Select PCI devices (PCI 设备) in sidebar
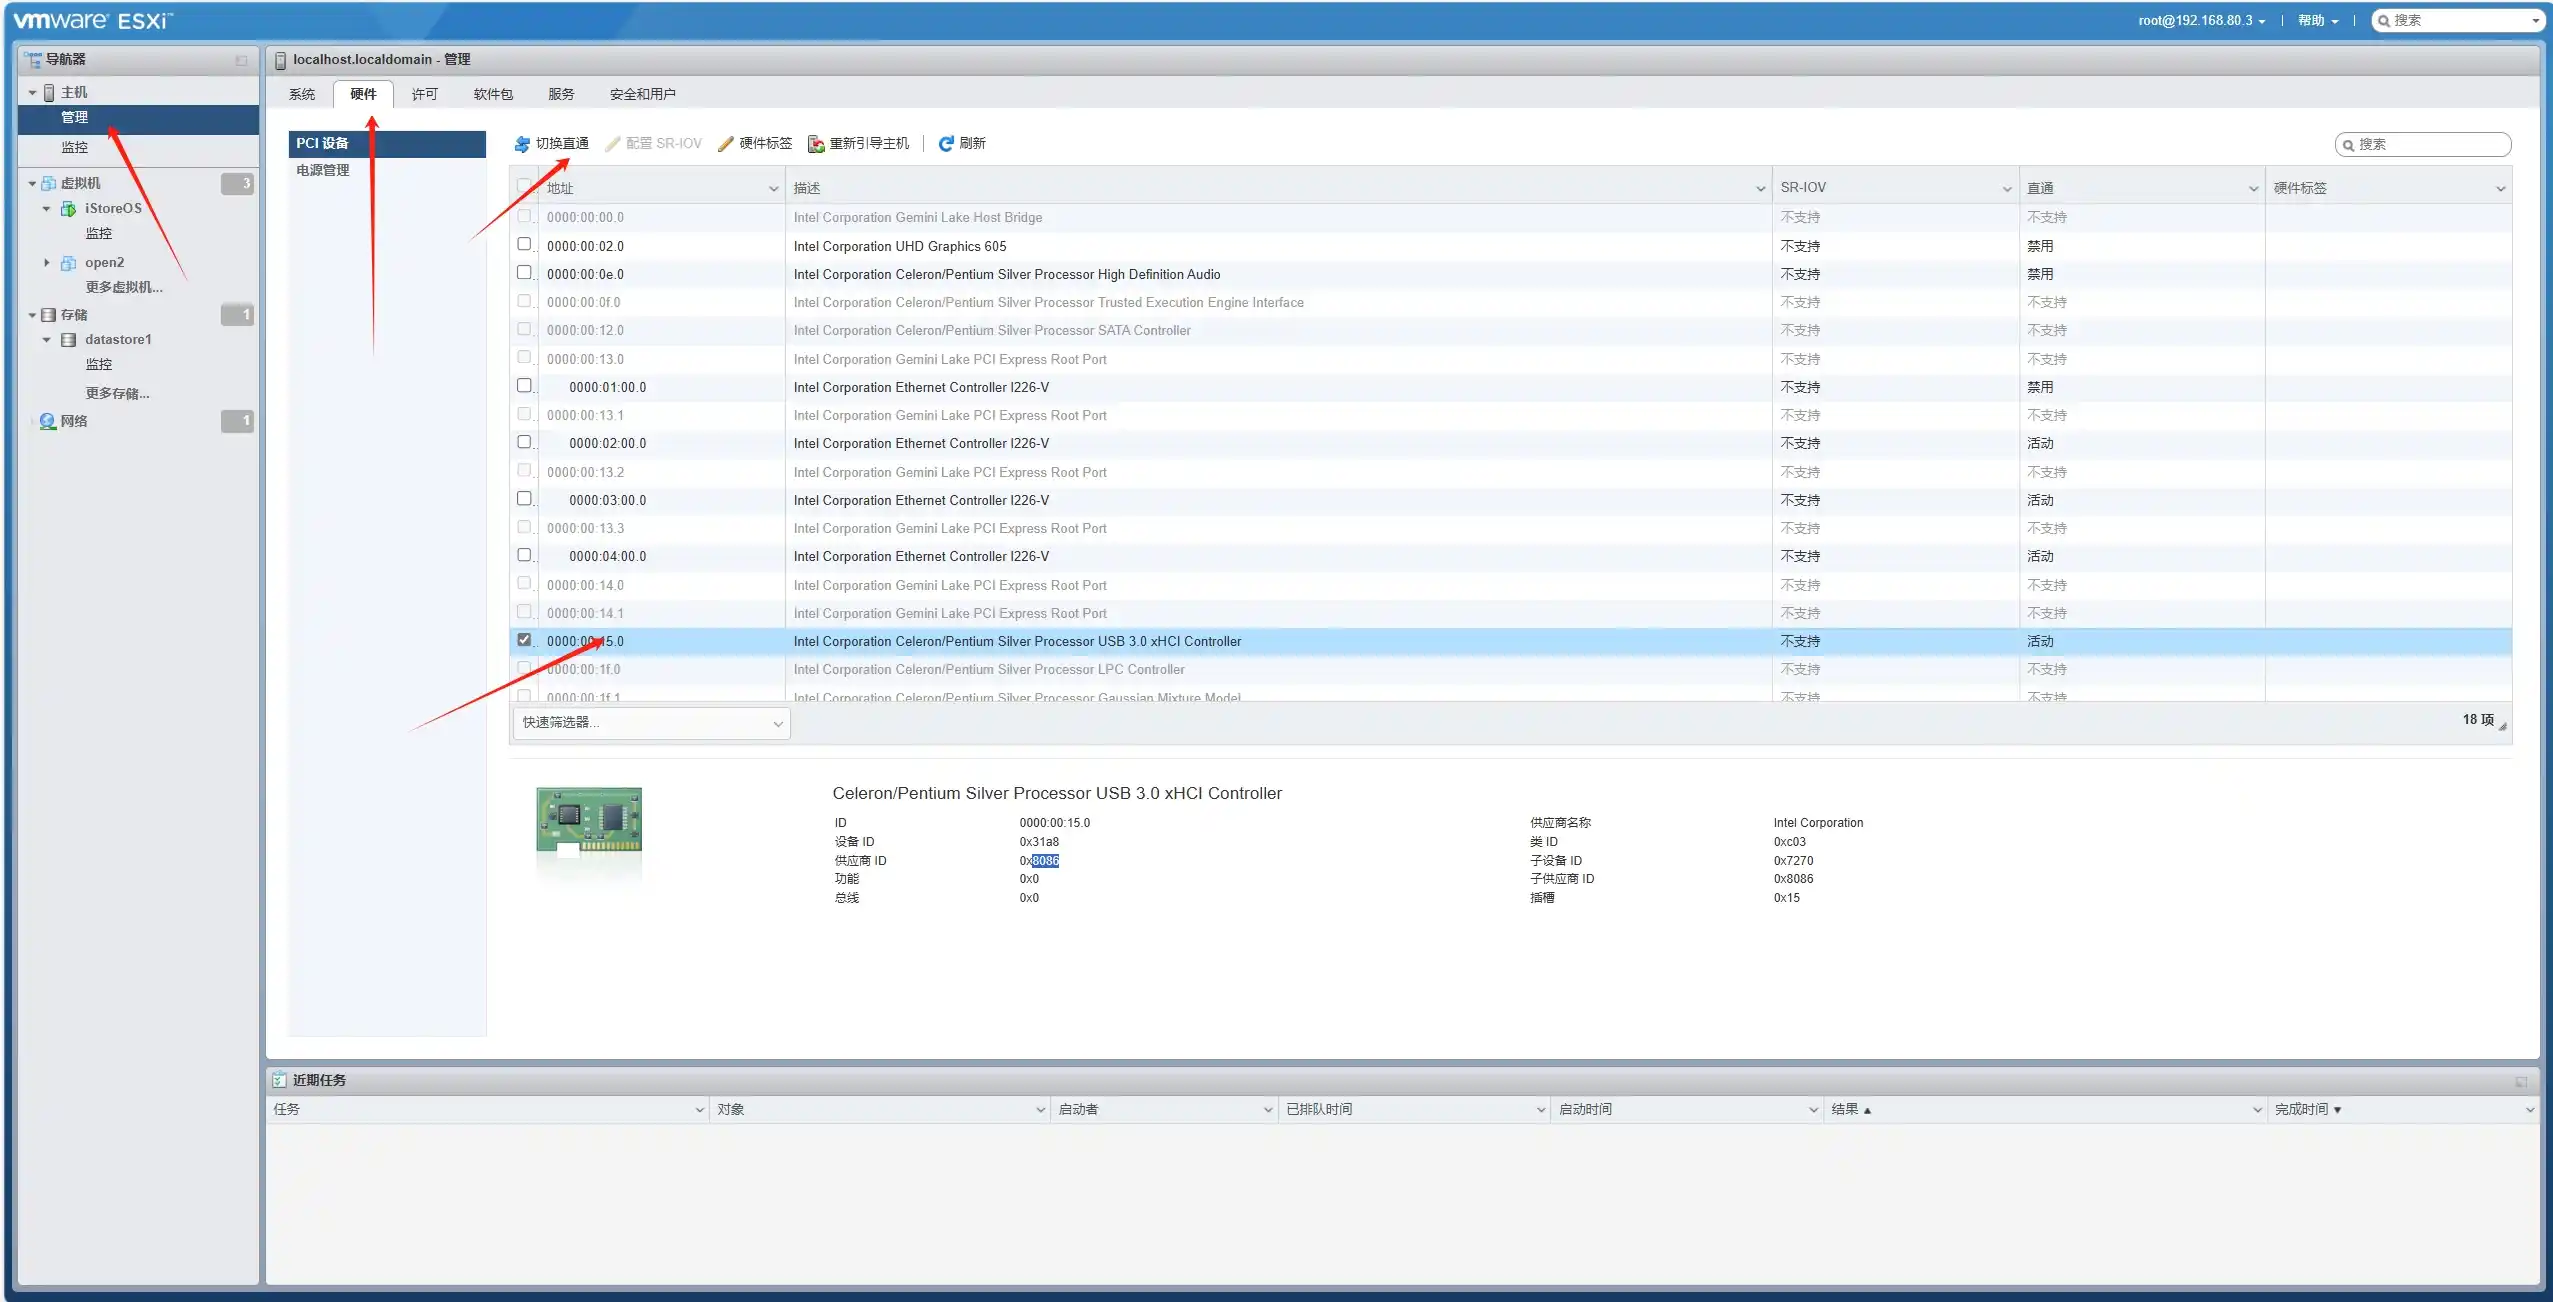2553x1302 pixels. (387, 144)
